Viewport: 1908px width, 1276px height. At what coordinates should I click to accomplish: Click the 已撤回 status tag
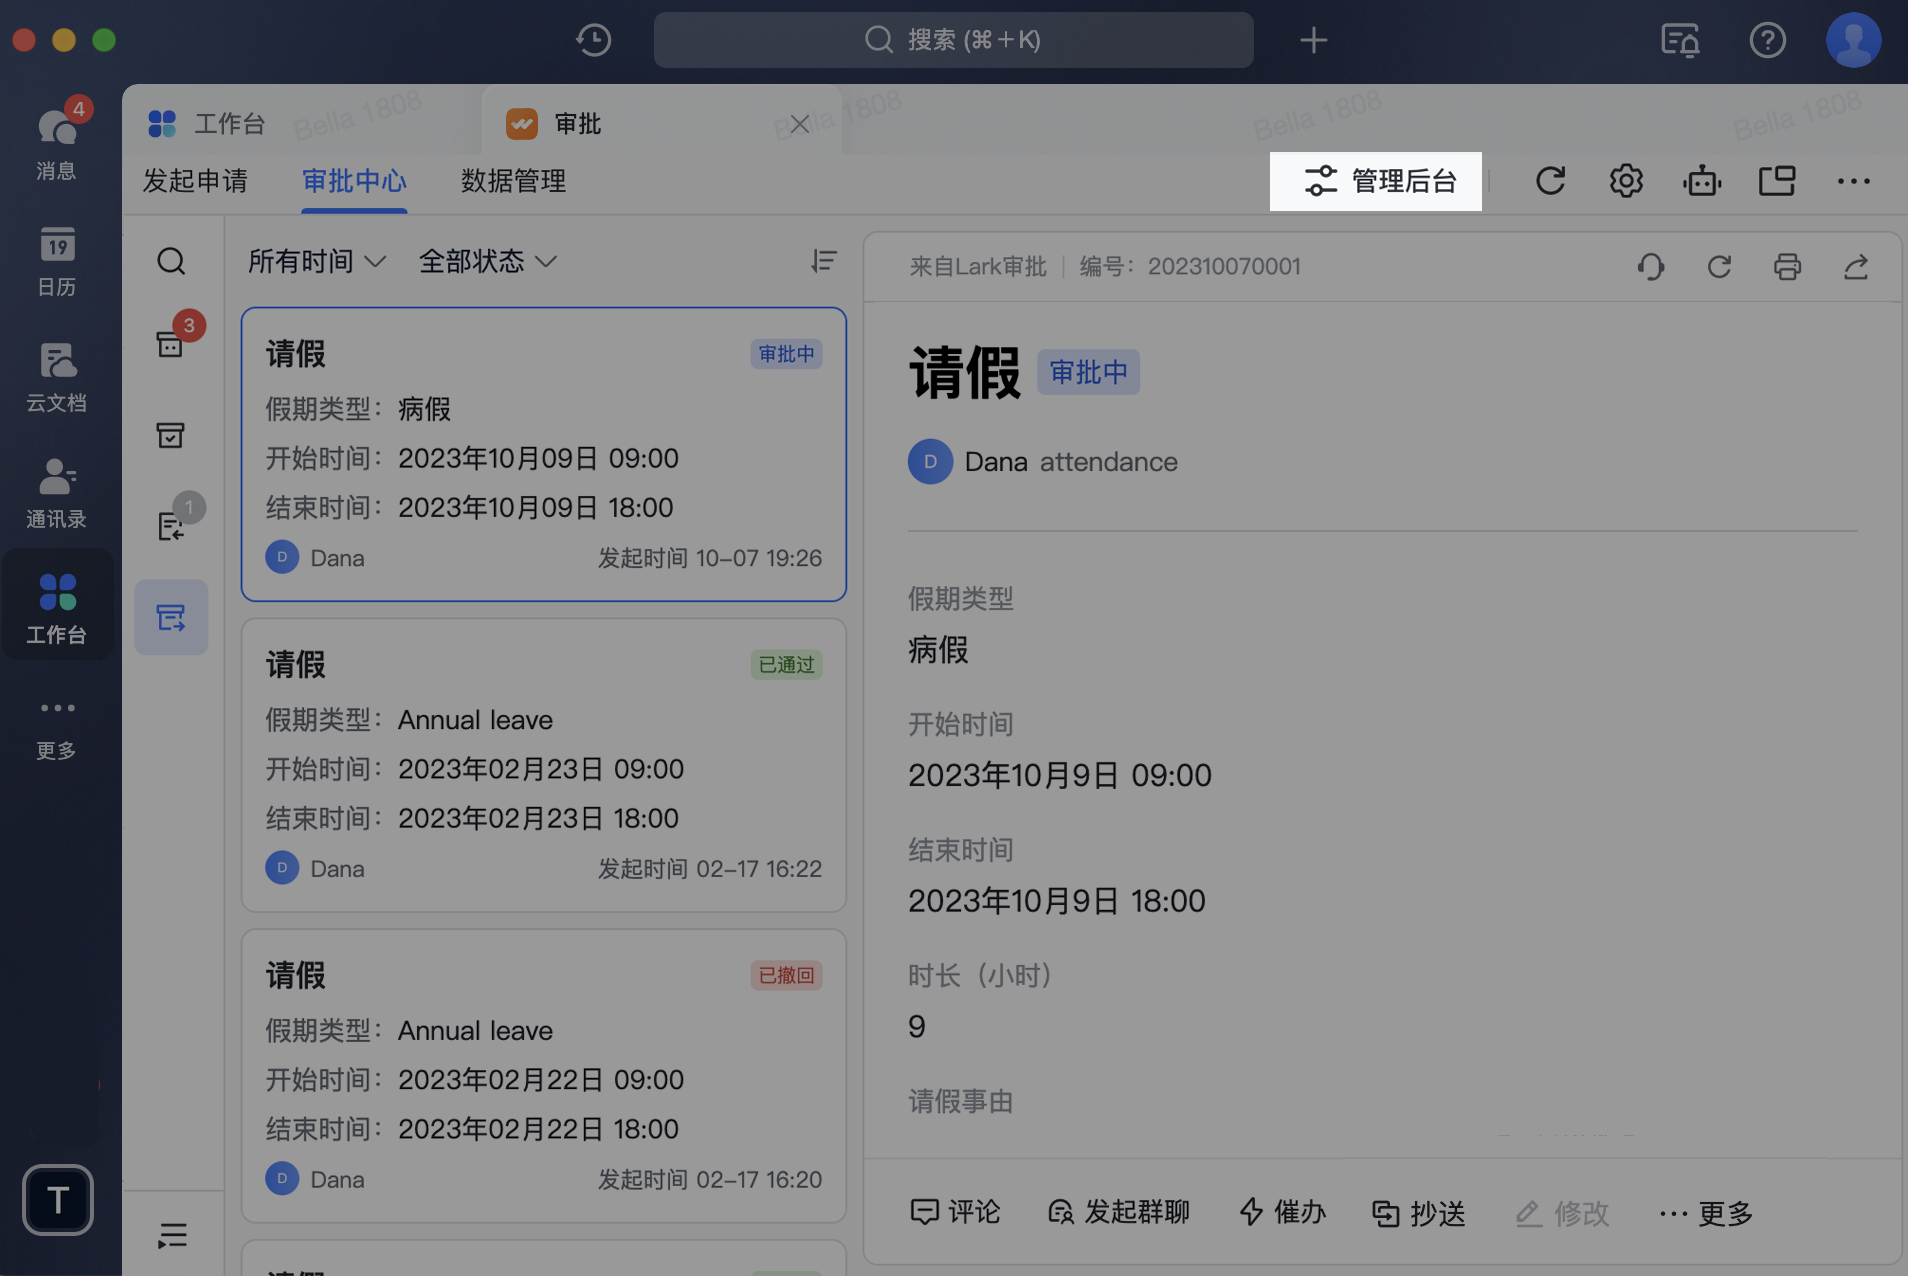coord(786,976)
